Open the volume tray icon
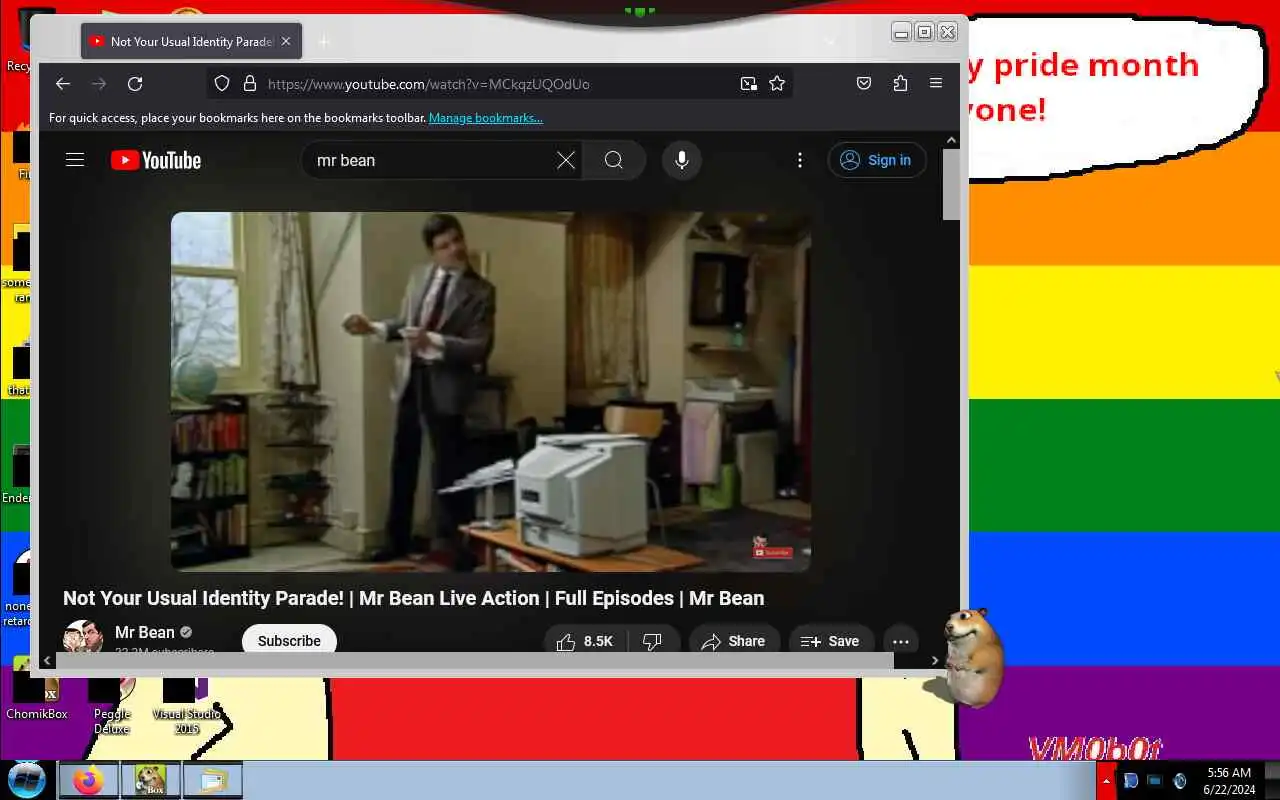 [x=1180, y=780]
